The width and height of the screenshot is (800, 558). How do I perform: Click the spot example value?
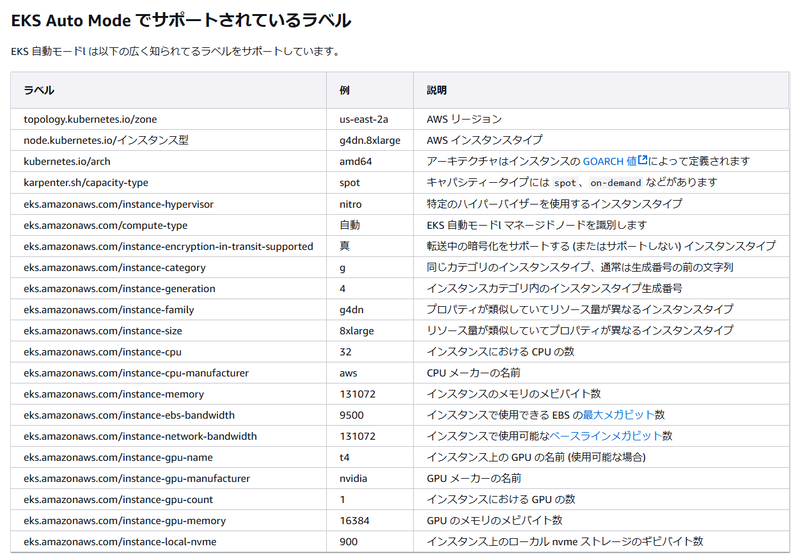coord(349,183)
